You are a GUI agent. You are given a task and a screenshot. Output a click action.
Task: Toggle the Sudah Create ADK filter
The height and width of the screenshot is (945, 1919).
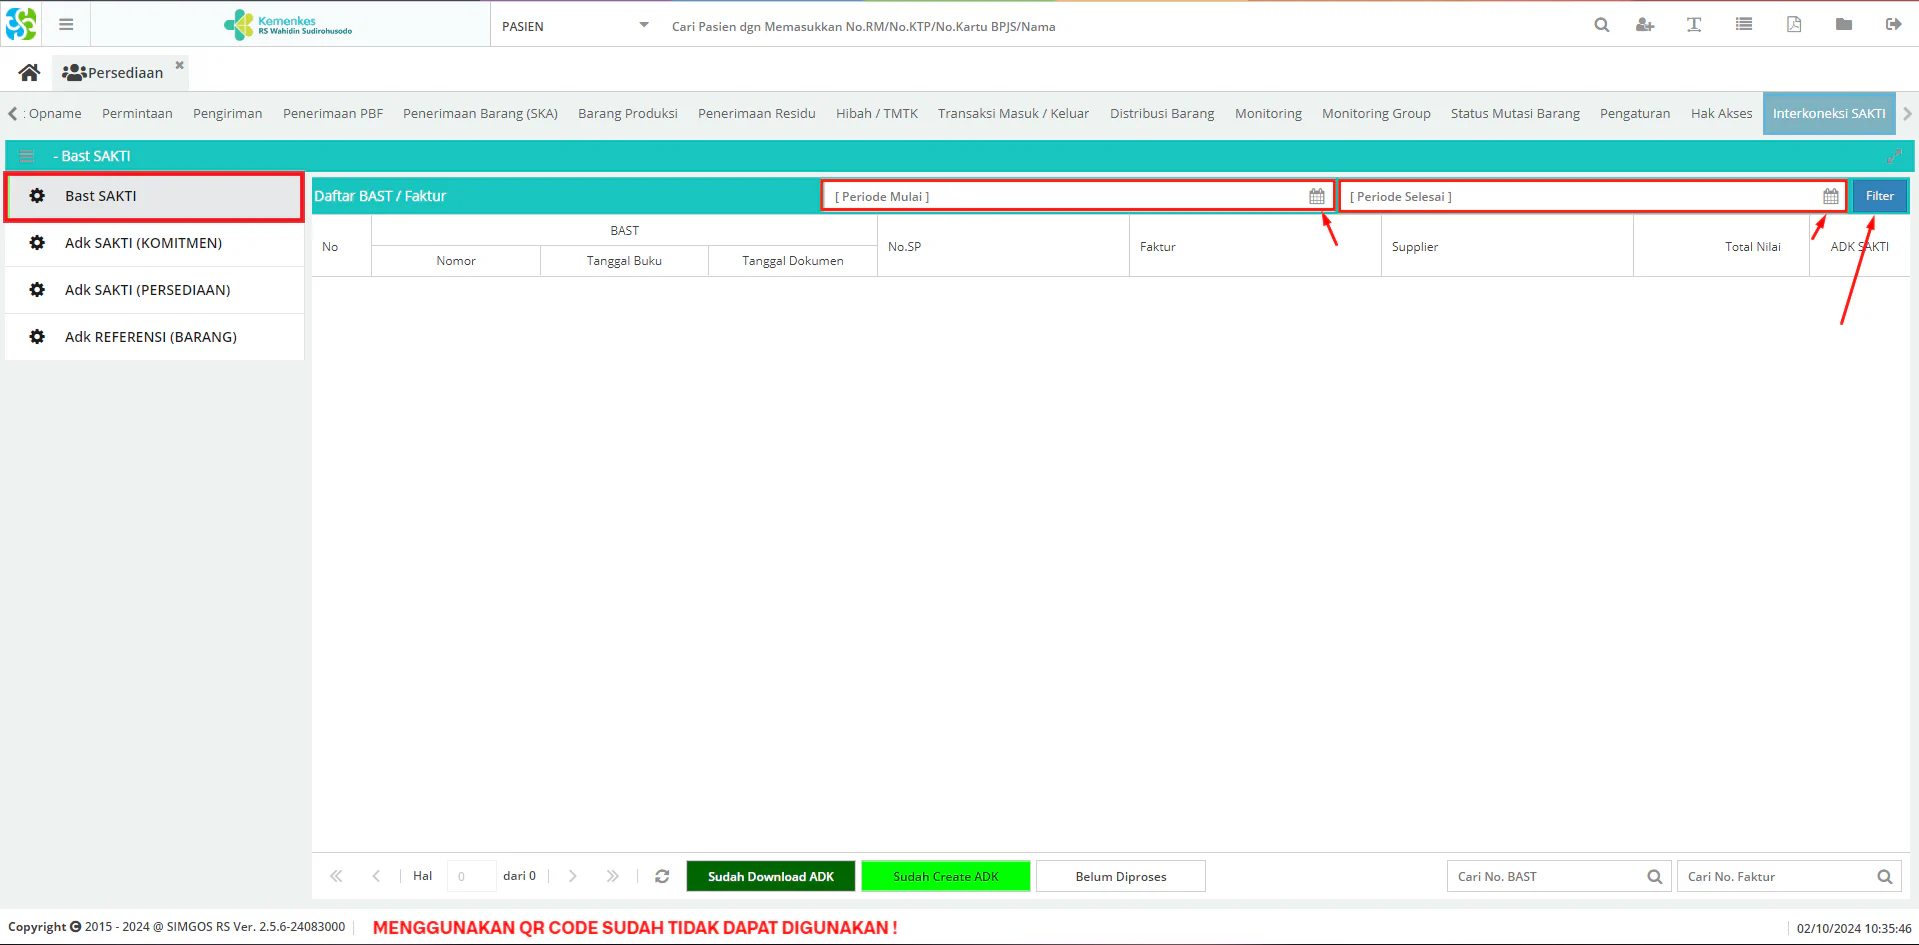point(946,876)
